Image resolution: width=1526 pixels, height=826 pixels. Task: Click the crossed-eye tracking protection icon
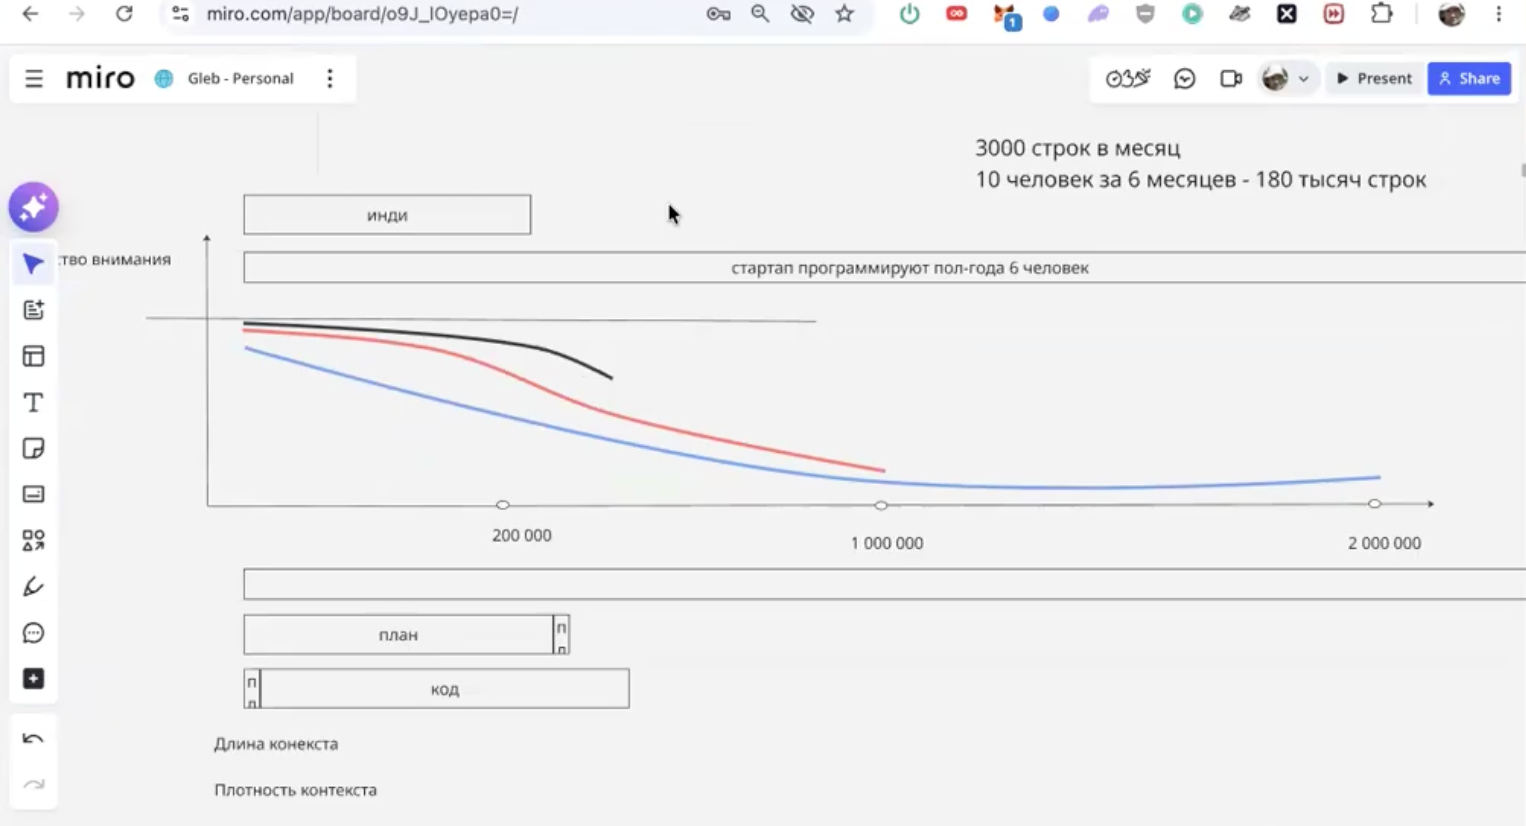802,14
